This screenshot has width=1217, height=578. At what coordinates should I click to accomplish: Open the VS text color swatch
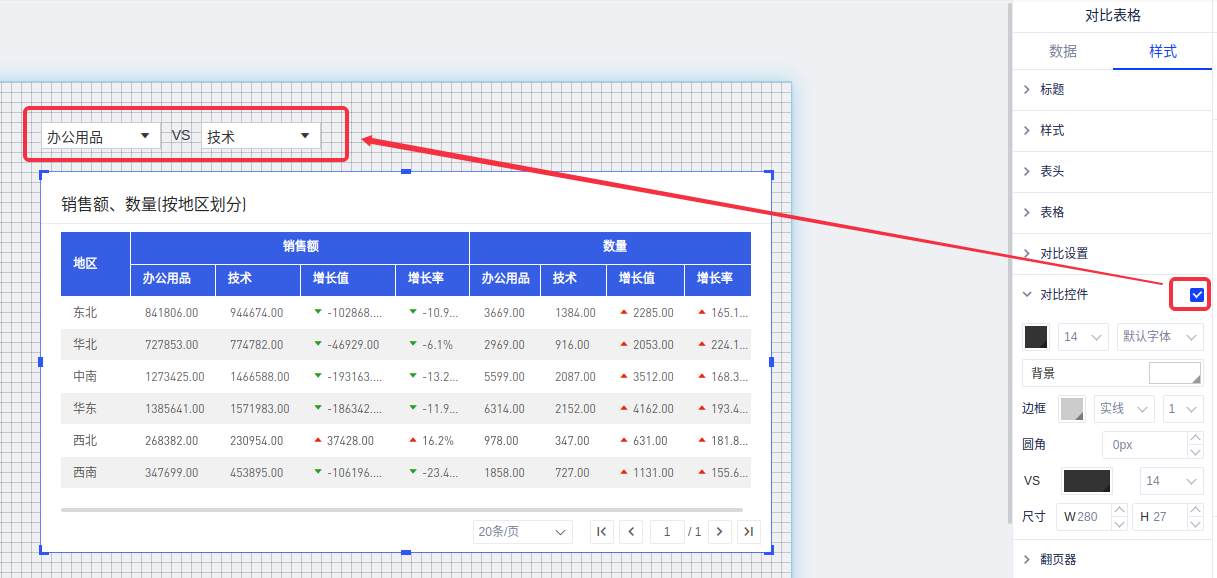coord(1087,481)
